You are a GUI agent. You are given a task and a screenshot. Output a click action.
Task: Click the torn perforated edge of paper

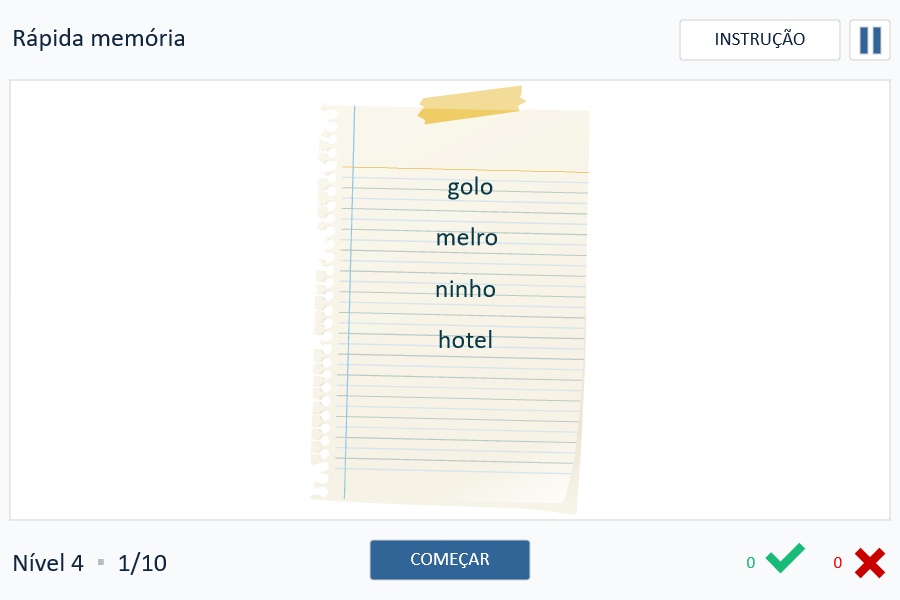pos(324,300)
